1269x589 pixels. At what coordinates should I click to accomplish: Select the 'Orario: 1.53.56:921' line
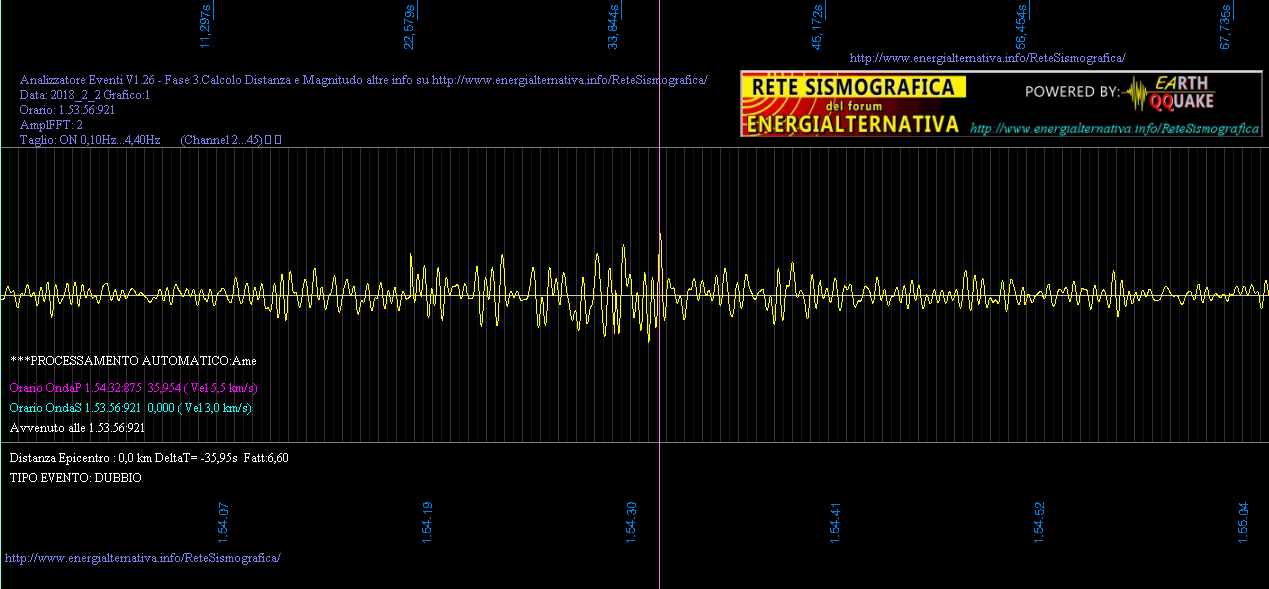[x=67, y=110]
